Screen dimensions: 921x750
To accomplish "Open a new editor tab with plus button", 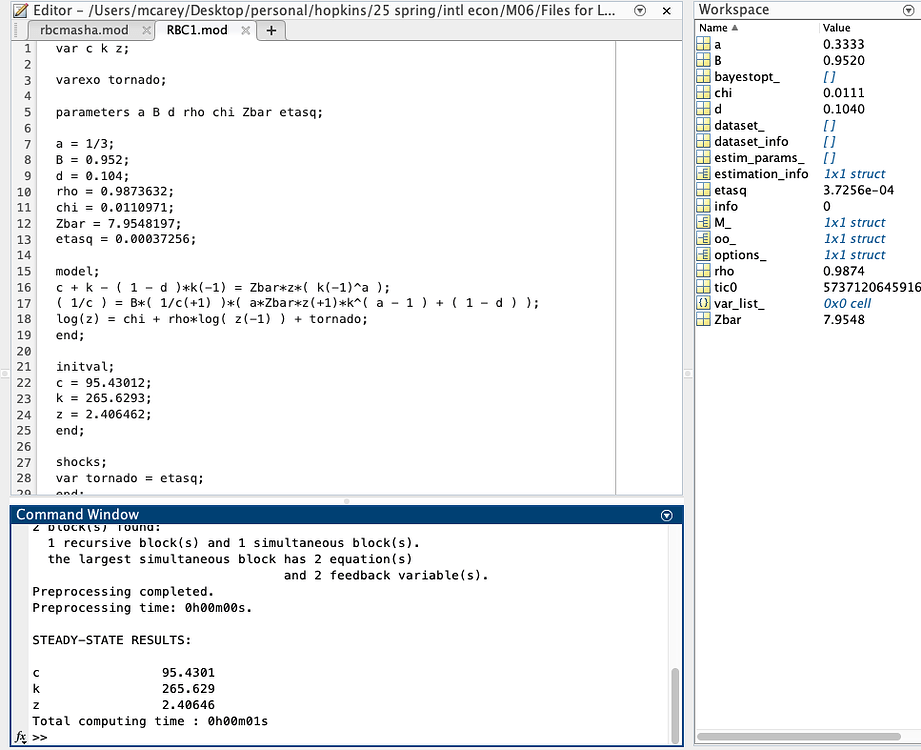I will (271, 30).
